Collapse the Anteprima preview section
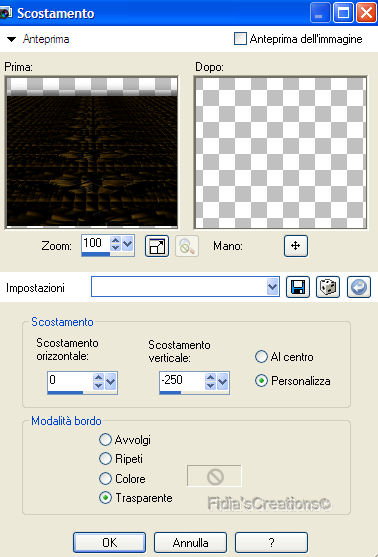The width and height of the screenshot is (378, 557). click(x=12, y=39)
